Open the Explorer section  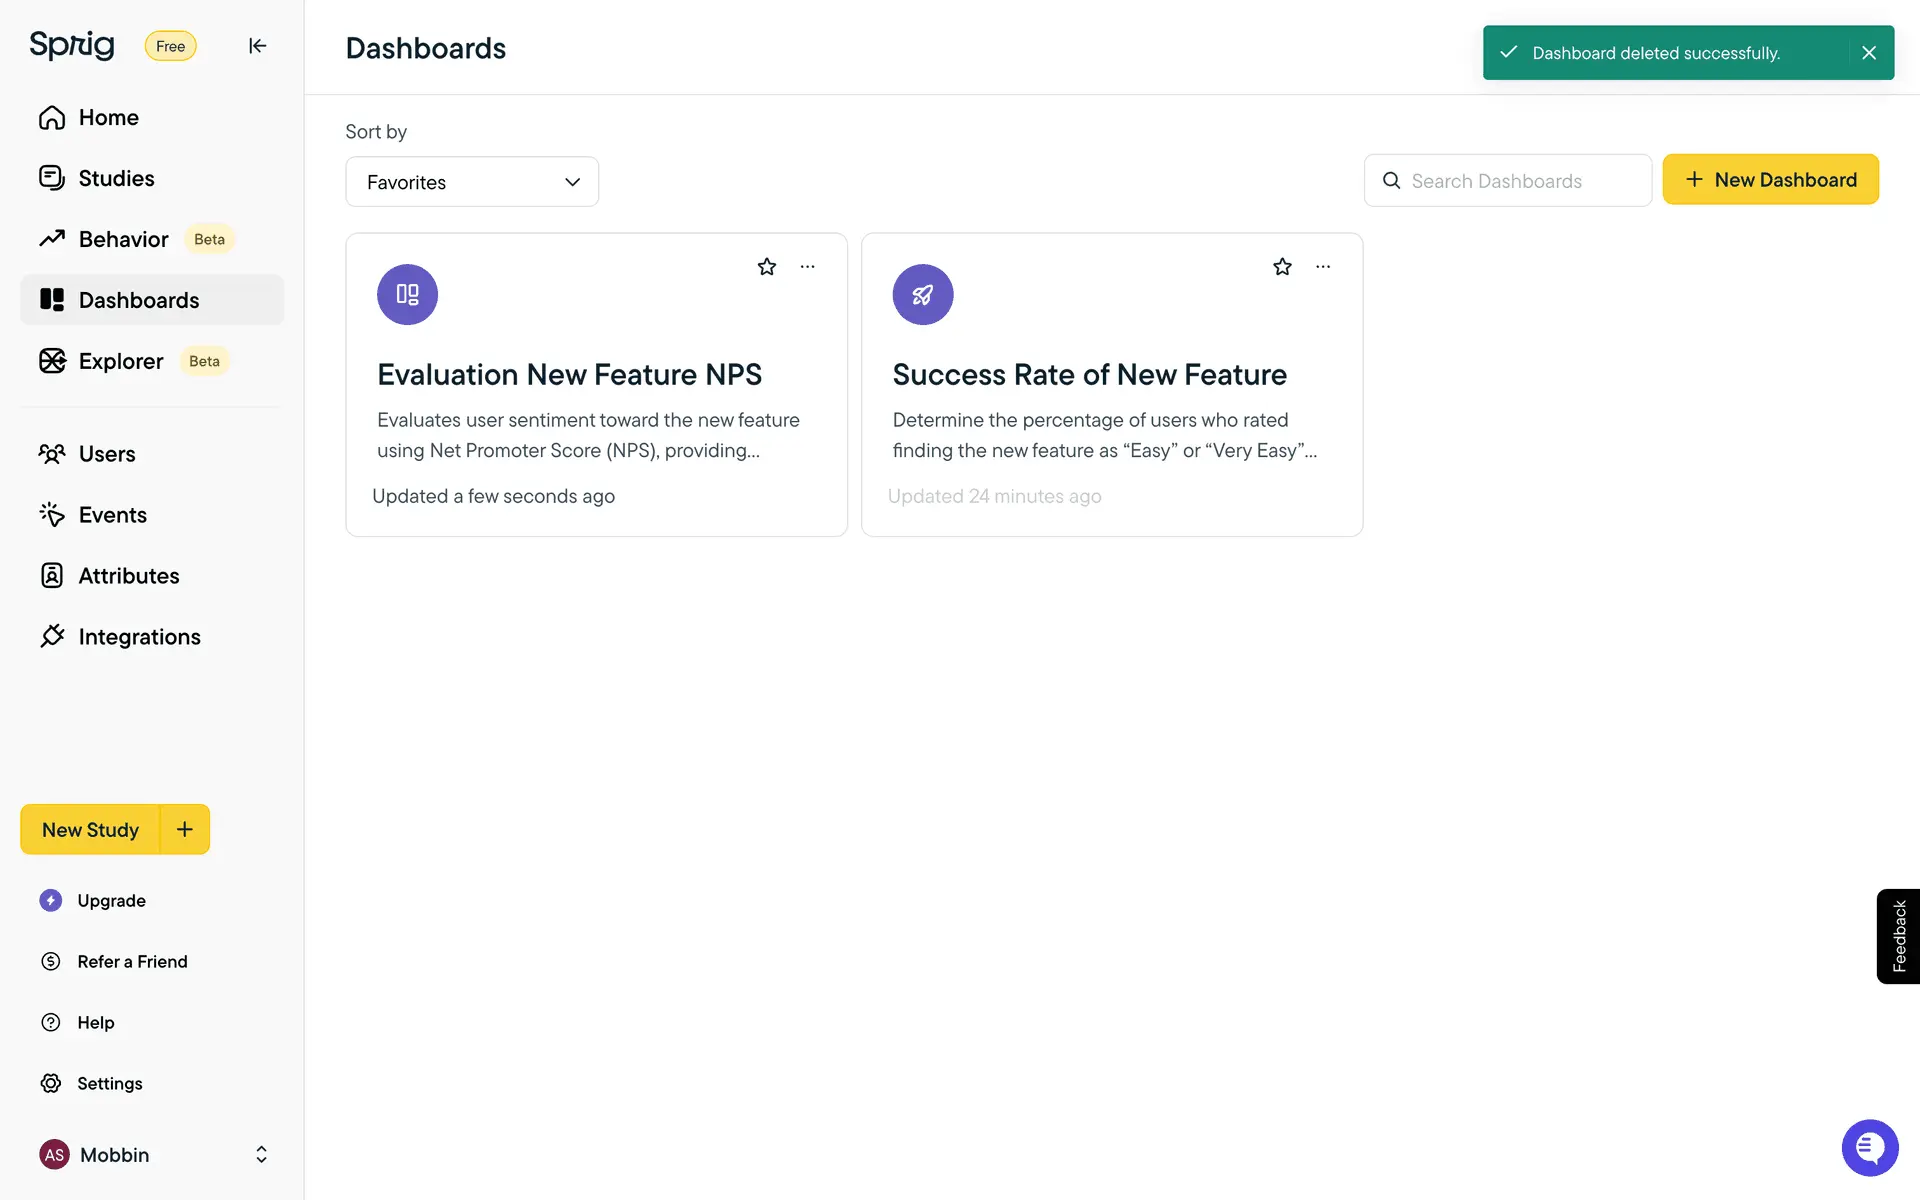click(121, 361)
